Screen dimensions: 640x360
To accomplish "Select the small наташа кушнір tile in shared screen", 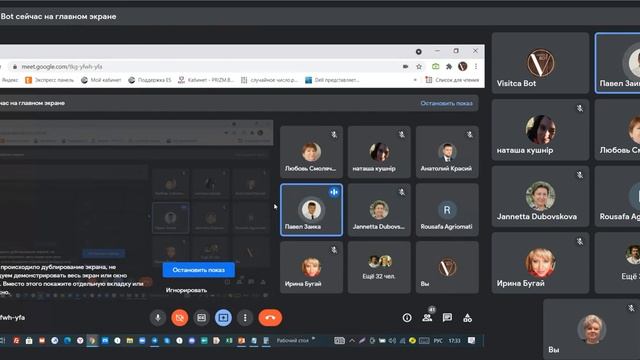I will 379,152.
